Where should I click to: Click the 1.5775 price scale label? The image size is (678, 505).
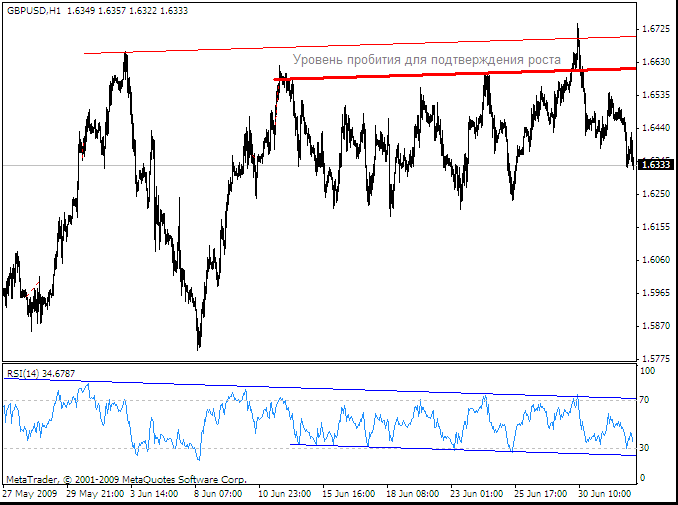[656, 358]
